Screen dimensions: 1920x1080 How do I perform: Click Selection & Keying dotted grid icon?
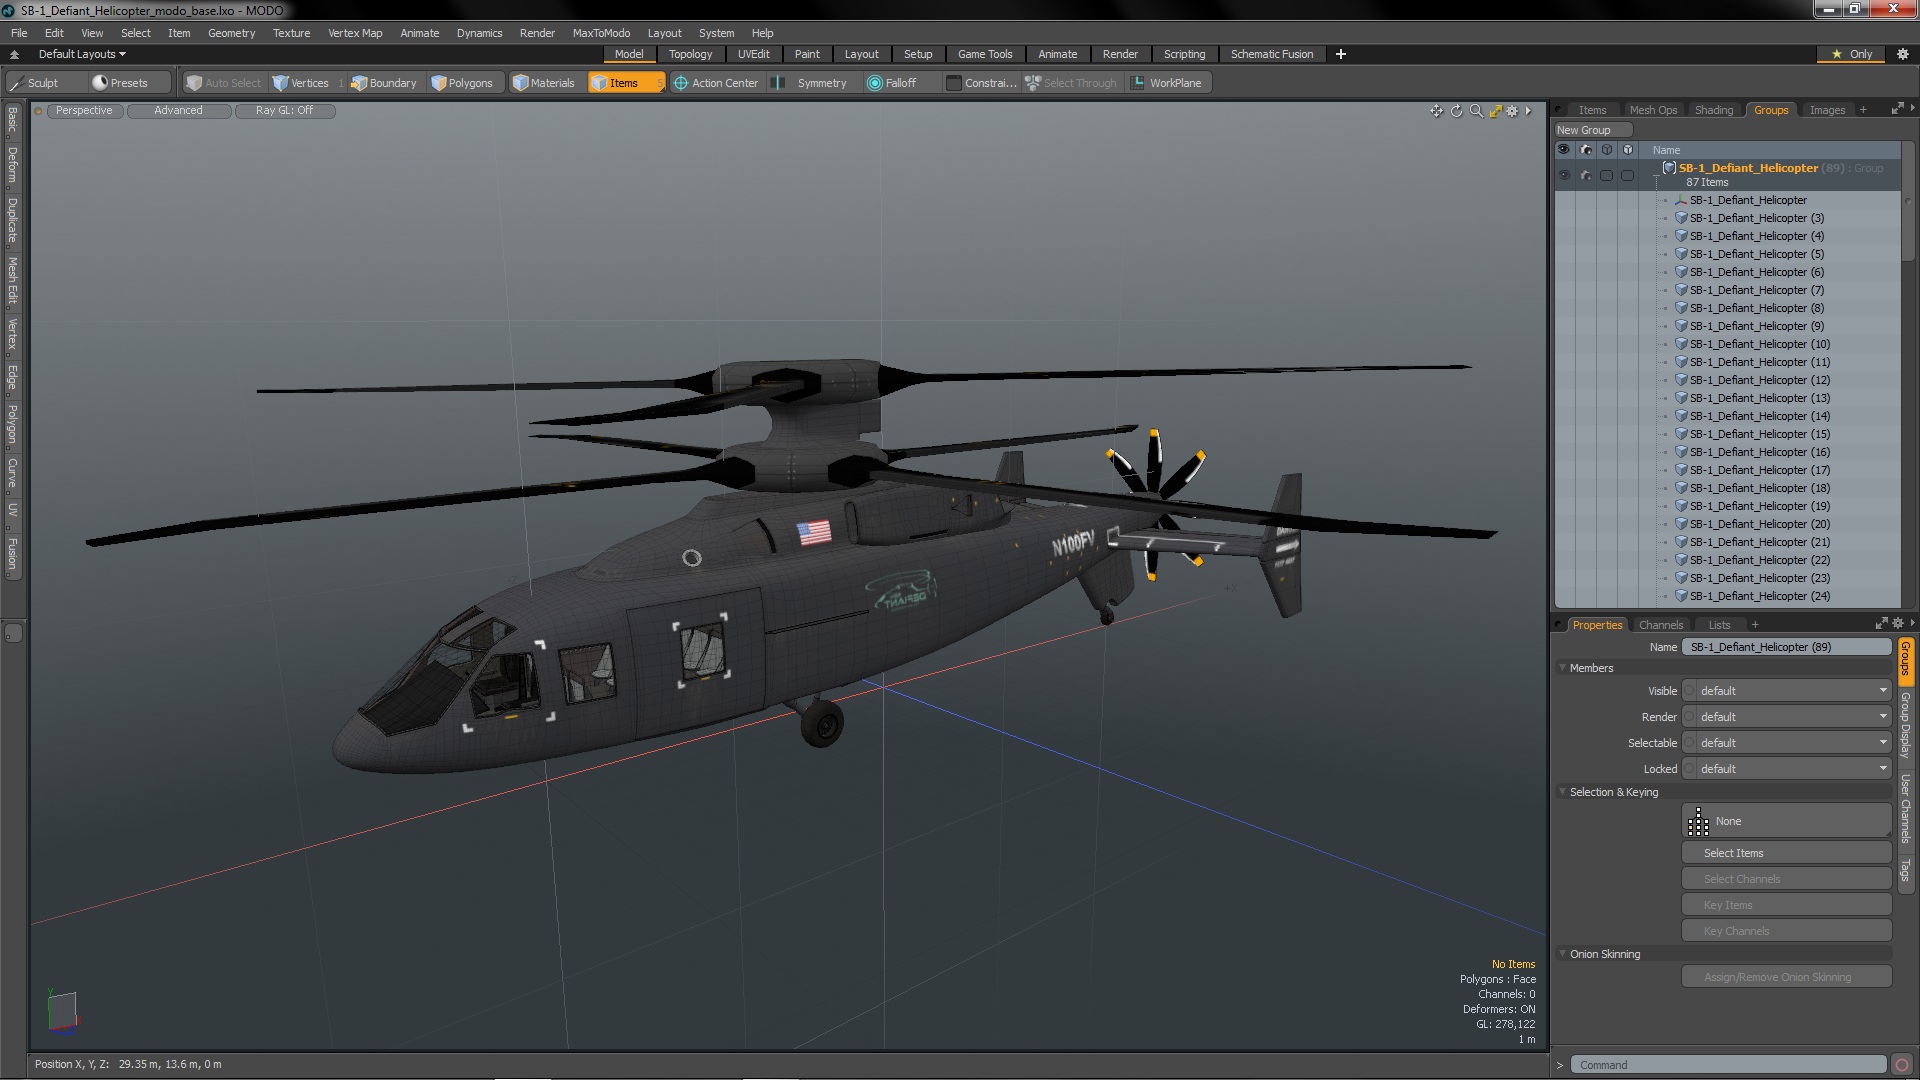click(1698, 822)
